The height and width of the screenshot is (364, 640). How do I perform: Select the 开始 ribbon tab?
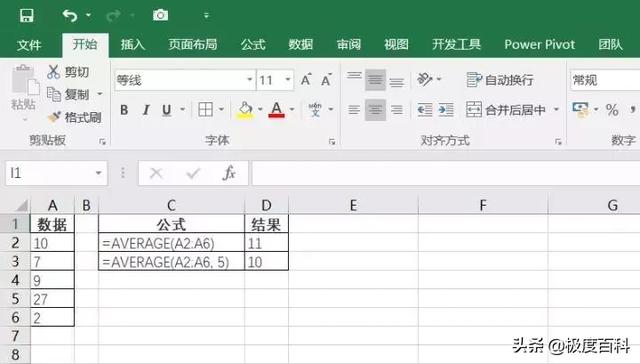85,44
